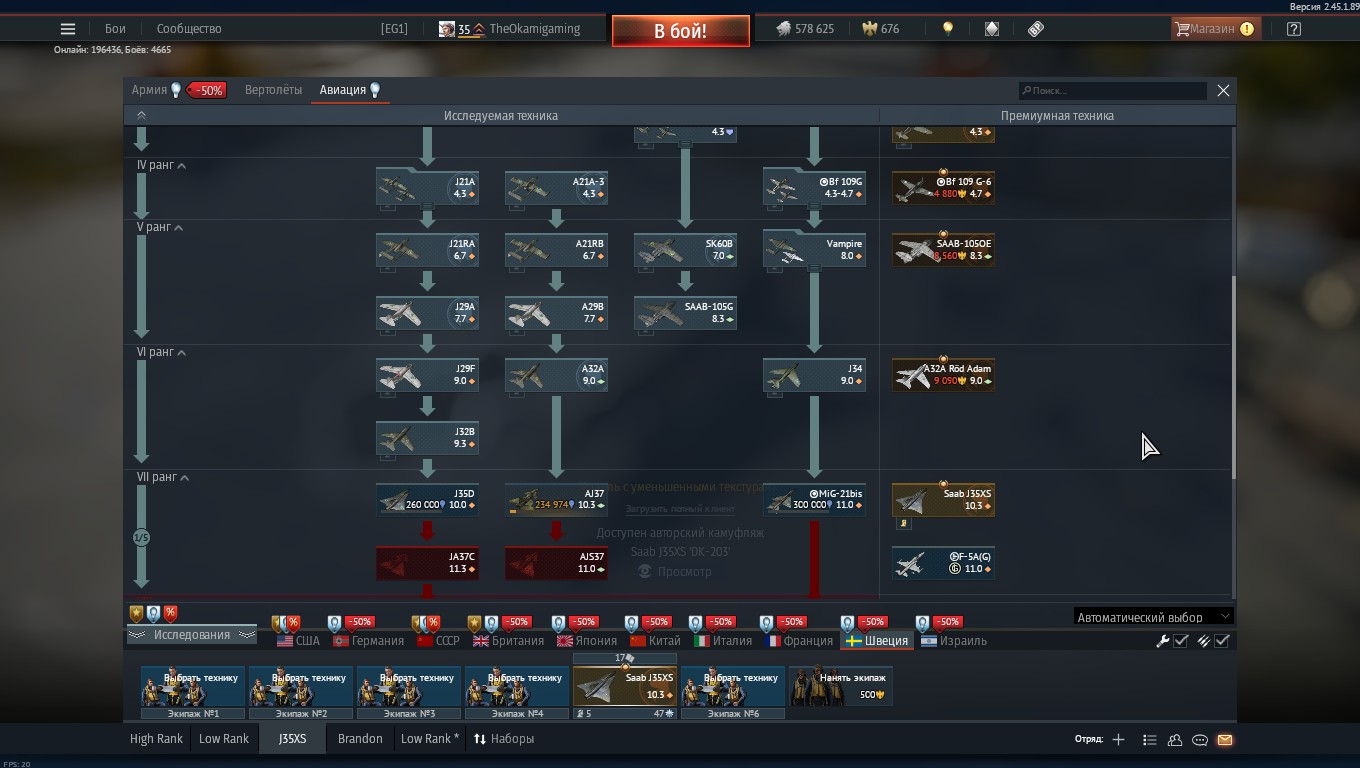The image size is (1360, 768).
Task: Toggle the auto-repair checkbox beside the wrench
Action: (x=1181, y=641)
